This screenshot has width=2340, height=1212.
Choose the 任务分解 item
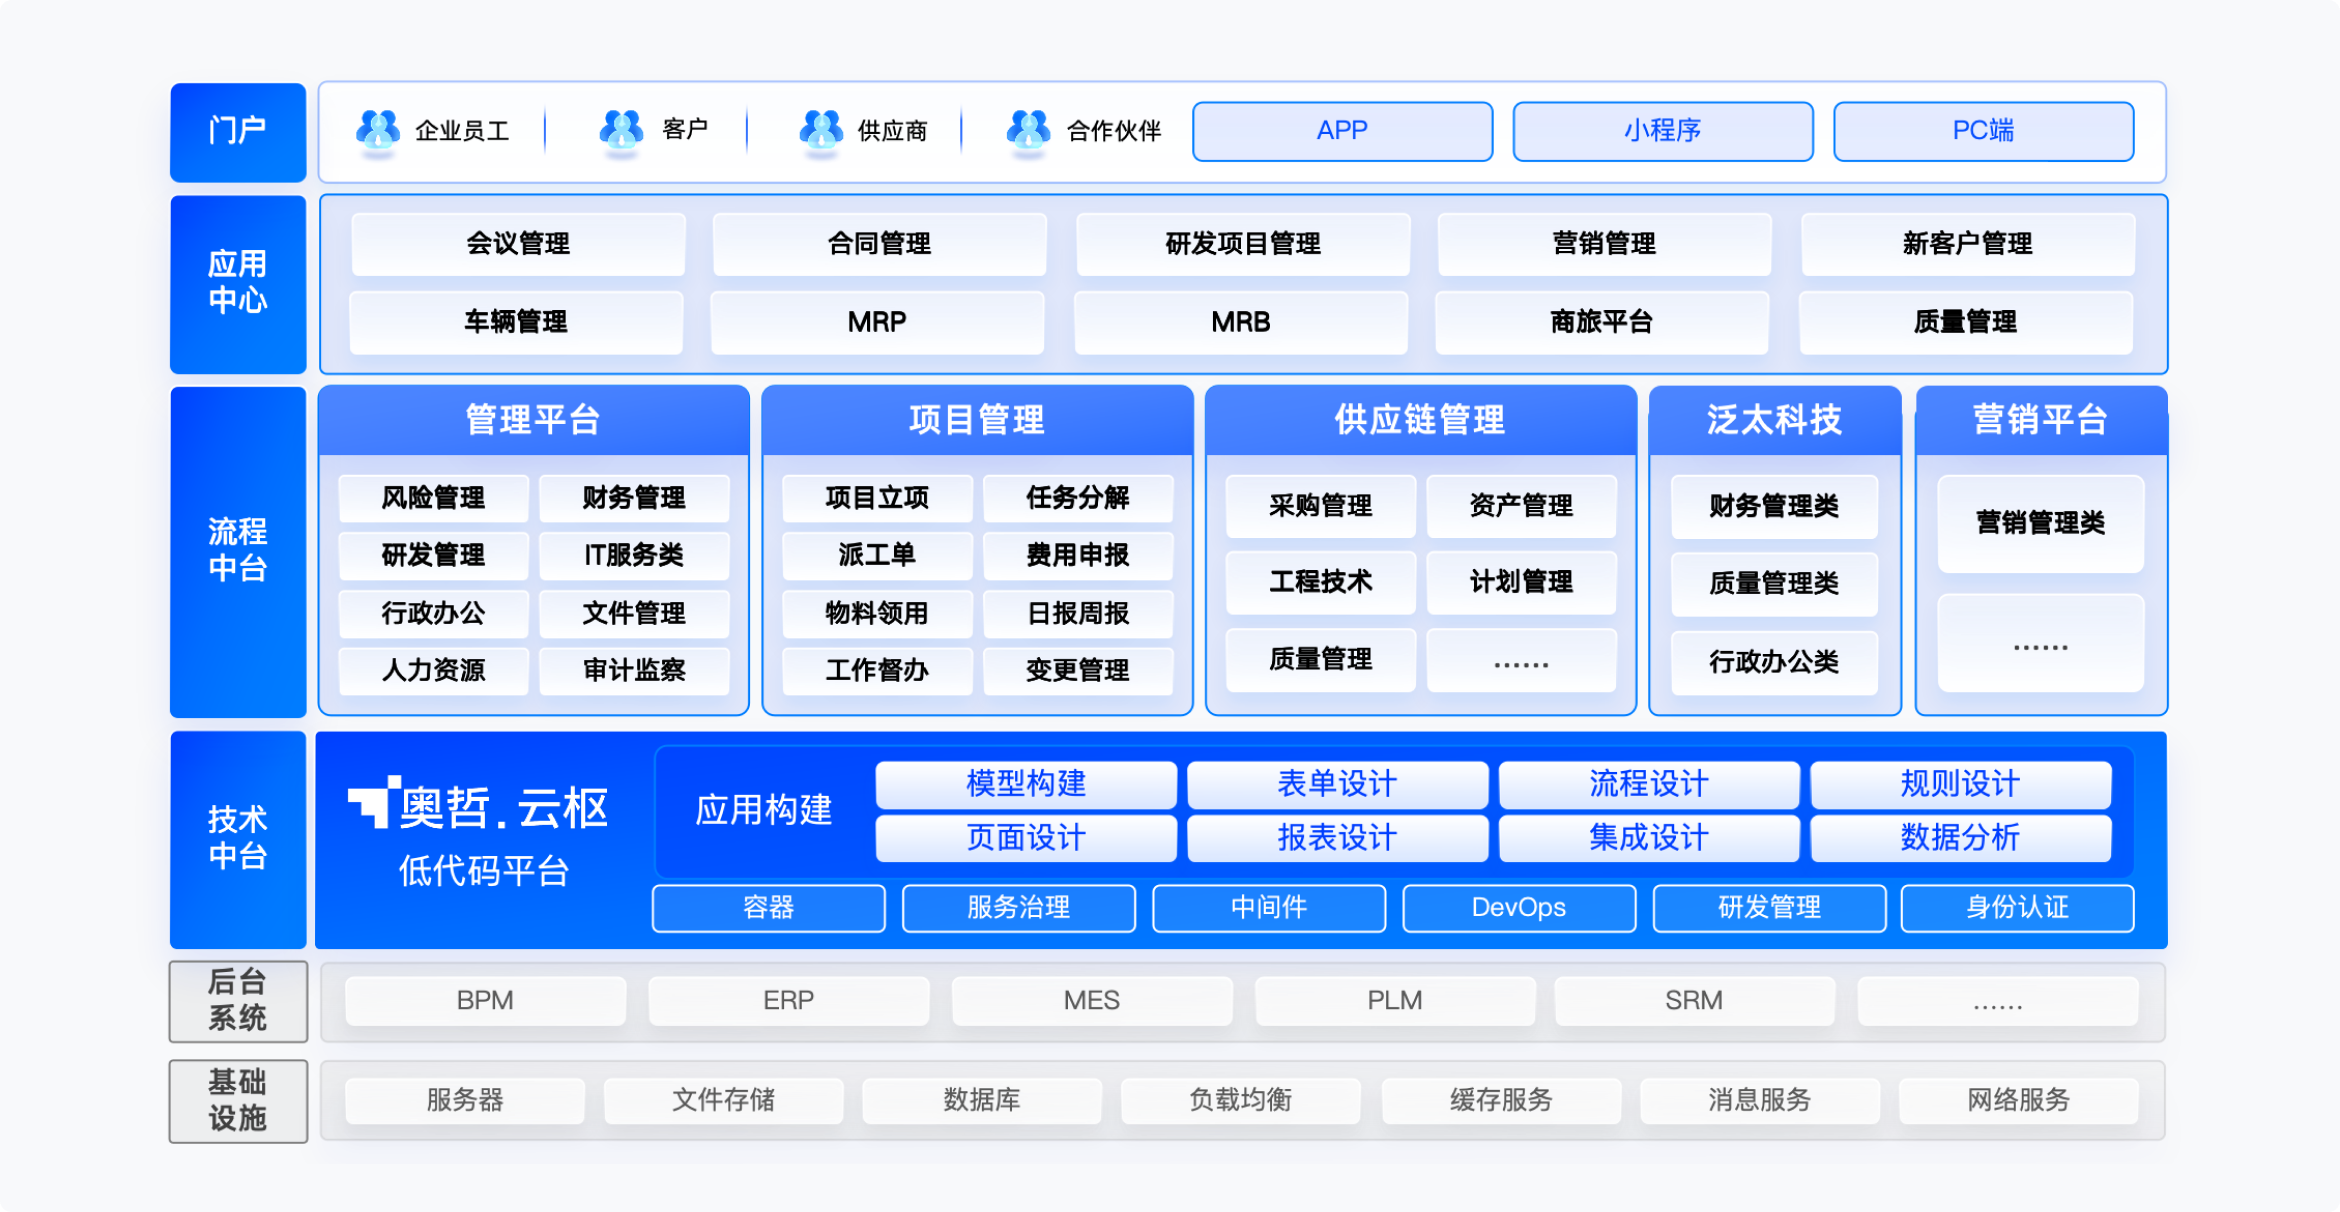coord(1078,498)
